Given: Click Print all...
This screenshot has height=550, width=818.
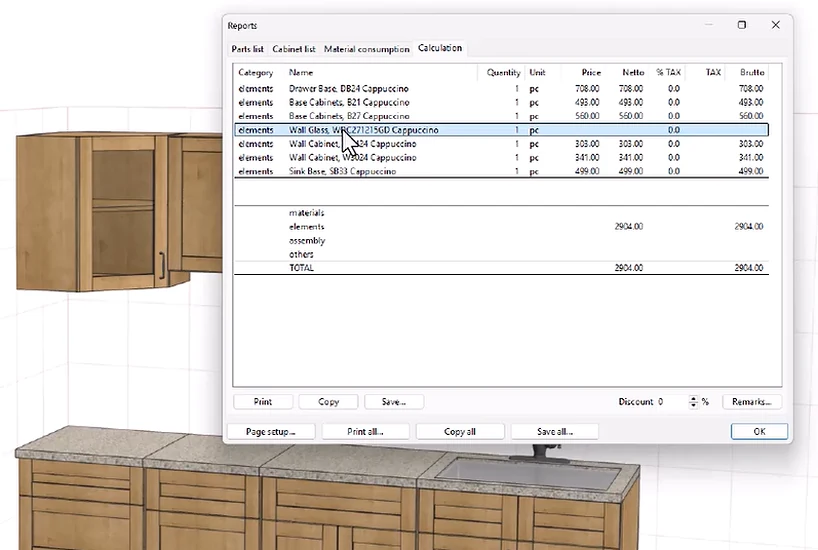Looking at the screenshot, I should [x=365, y=432].
